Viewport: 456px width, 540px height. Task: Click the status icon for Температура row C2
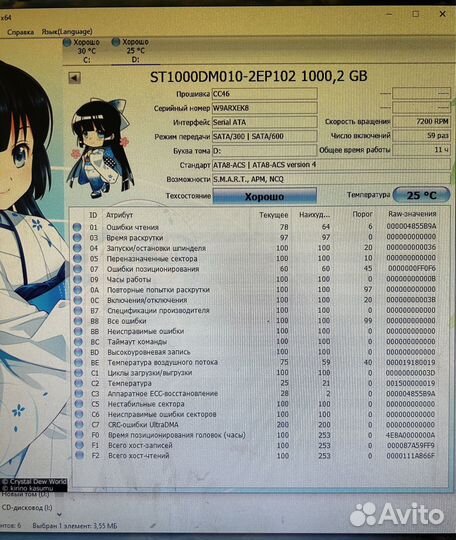click(79, 383)
